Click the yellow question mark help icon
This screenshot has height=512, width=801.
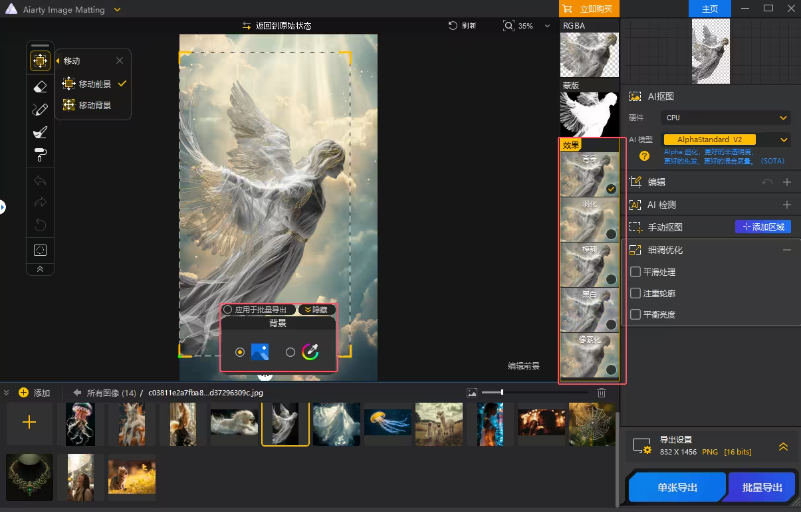point(644,156)
